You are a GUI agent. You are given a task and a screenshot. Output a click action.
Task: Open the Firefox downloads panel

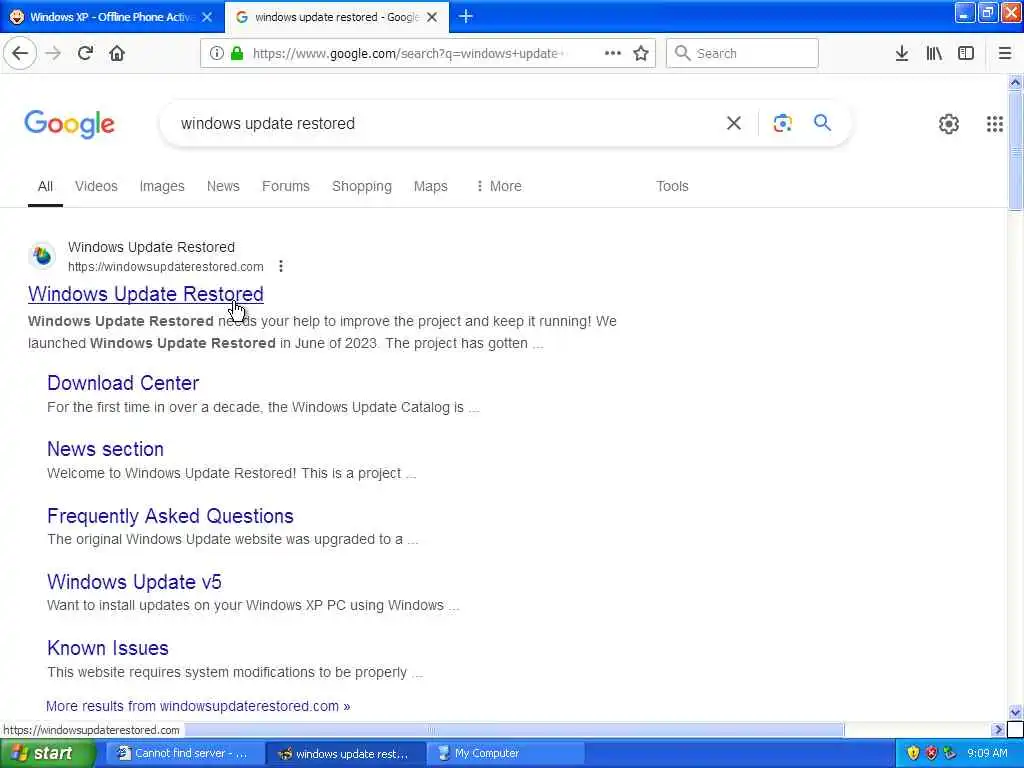click(x=902, y=54)
